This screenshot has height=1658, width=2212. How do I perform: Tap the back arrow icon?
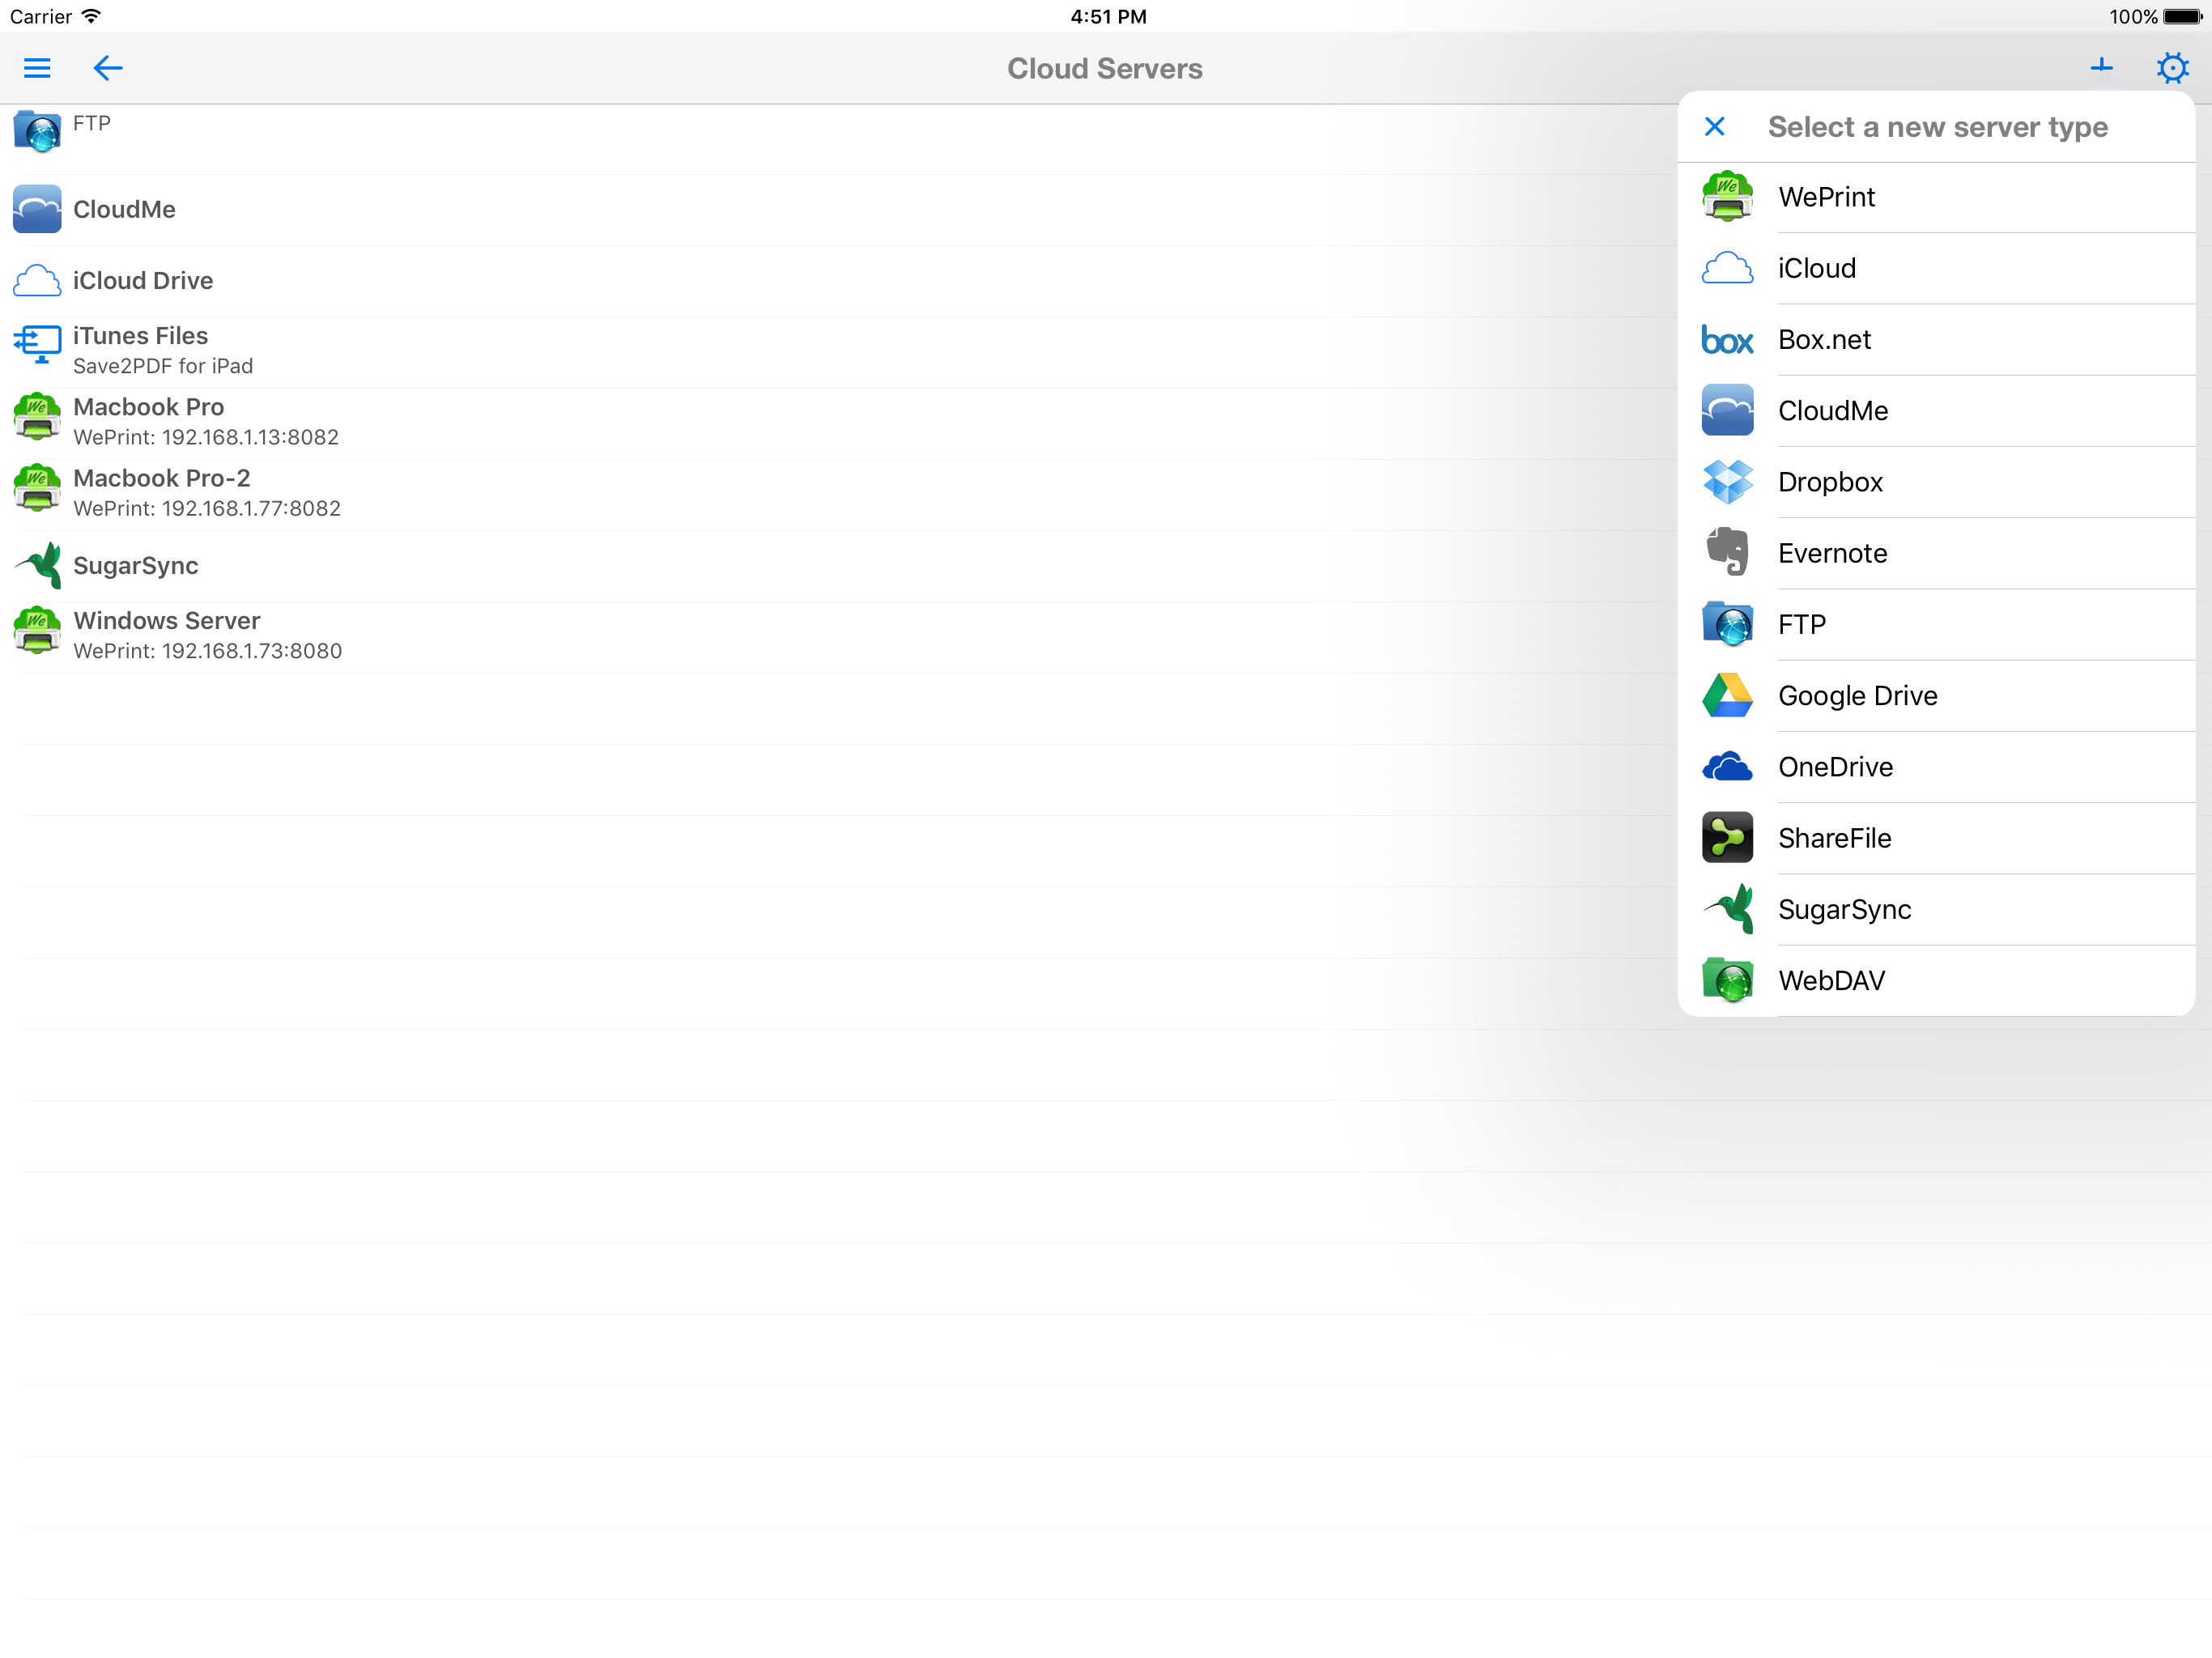tap(107, 68)
